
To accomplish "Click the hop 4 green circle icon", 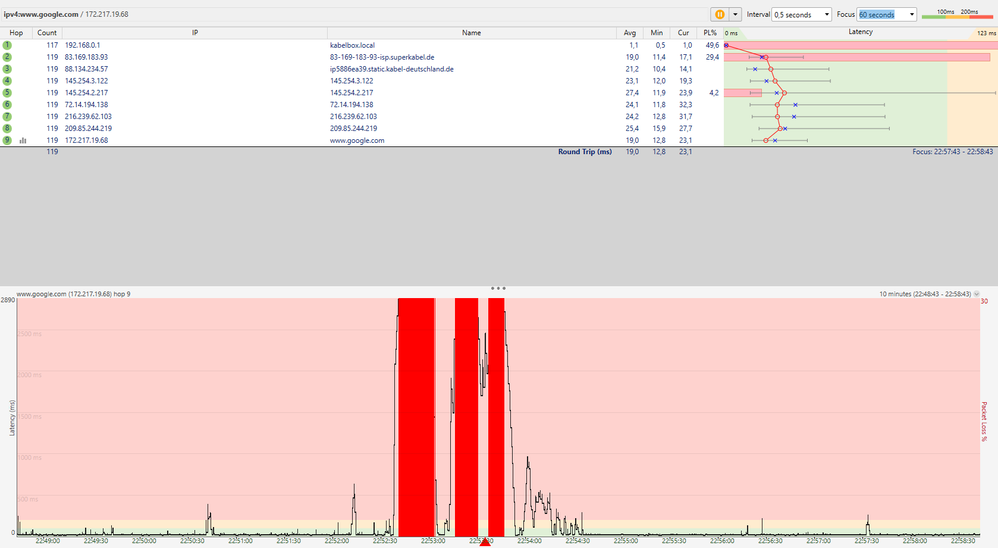I will click(7, 81).
